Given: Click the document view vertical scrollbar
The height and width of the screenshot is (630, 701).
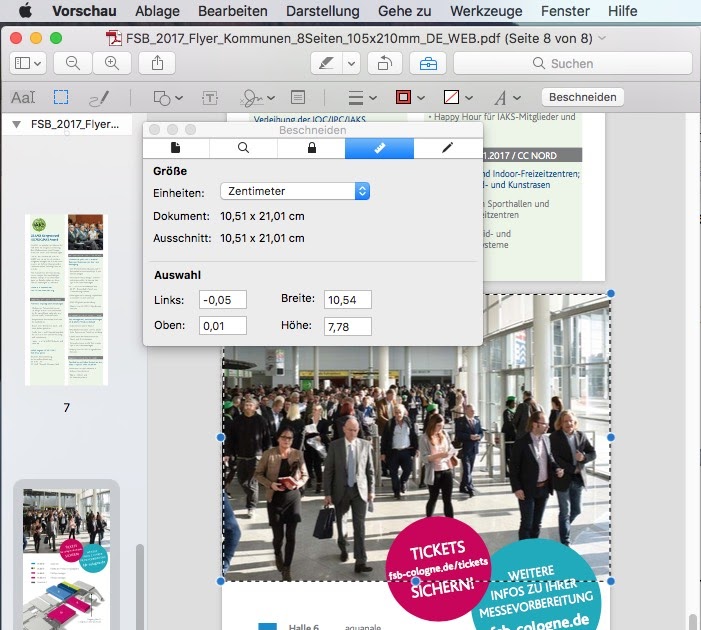Looking at the screenshot, I should pos(693,622).
